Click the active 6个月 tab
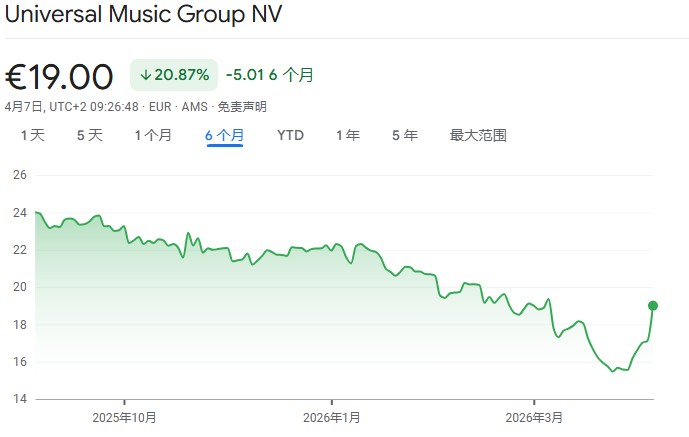The width and height of the screenshot is (689, 437). 225,135
